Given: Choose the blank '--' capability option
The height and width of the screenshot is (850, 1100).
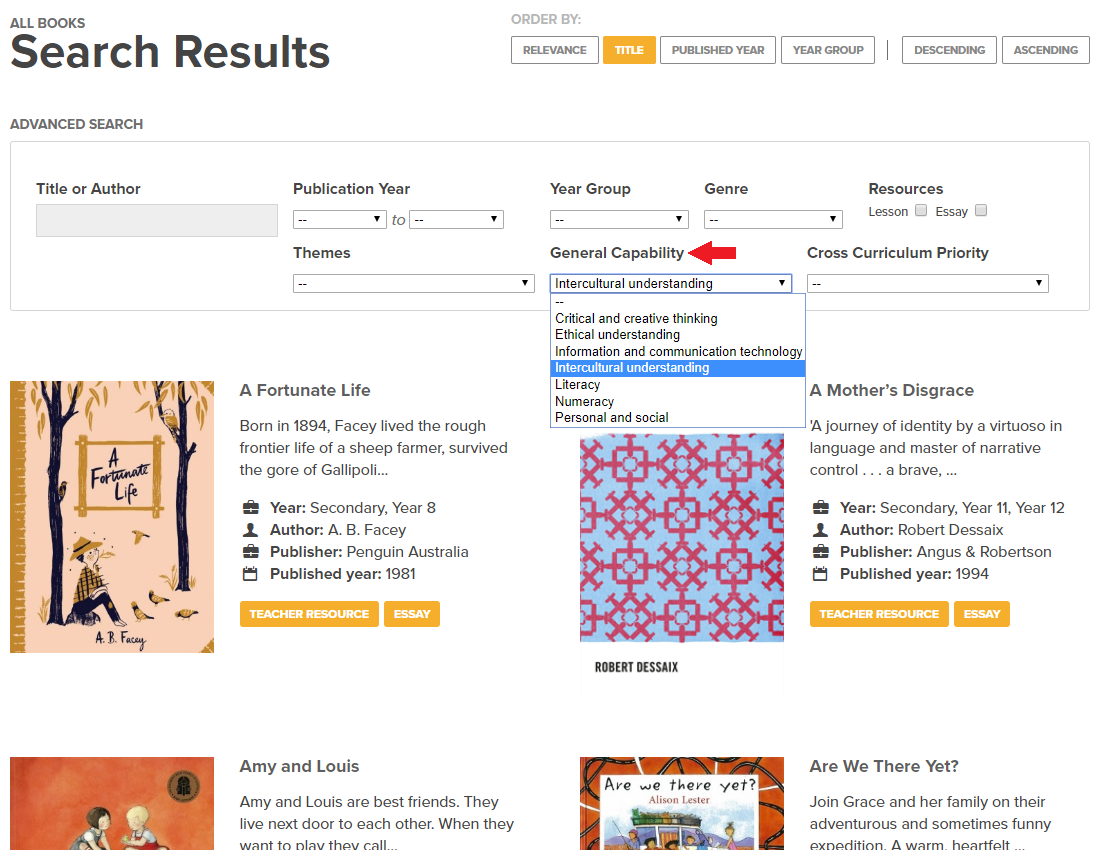Looking at the screenshot, I should [678, 302].
